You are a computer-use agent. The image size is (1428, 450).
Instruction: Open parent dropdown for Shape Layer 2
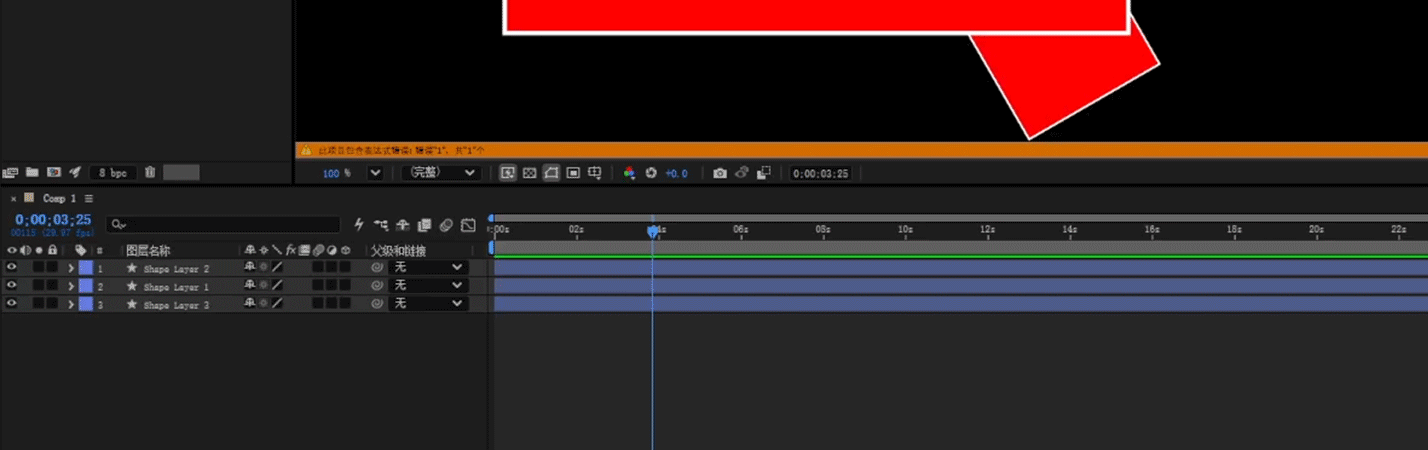tap(428, 268)
